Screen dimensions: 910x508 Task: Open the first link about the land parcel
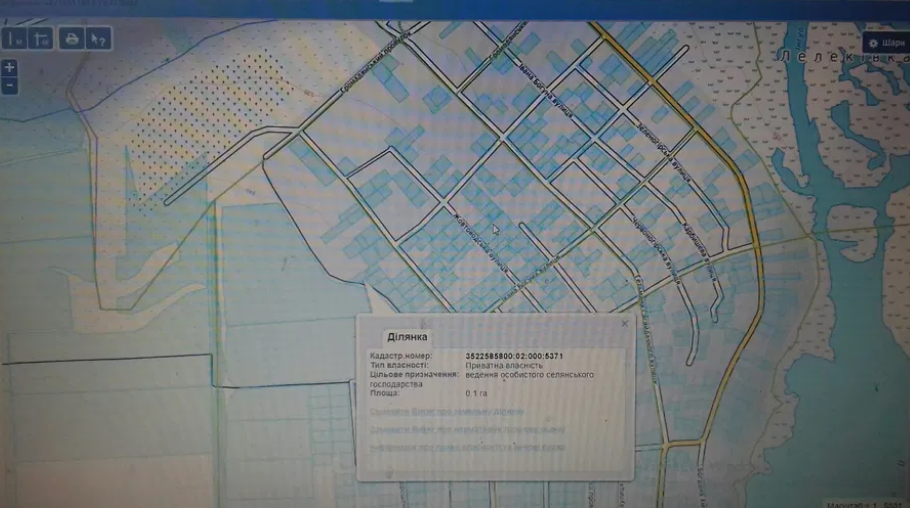tap(446, 411)
